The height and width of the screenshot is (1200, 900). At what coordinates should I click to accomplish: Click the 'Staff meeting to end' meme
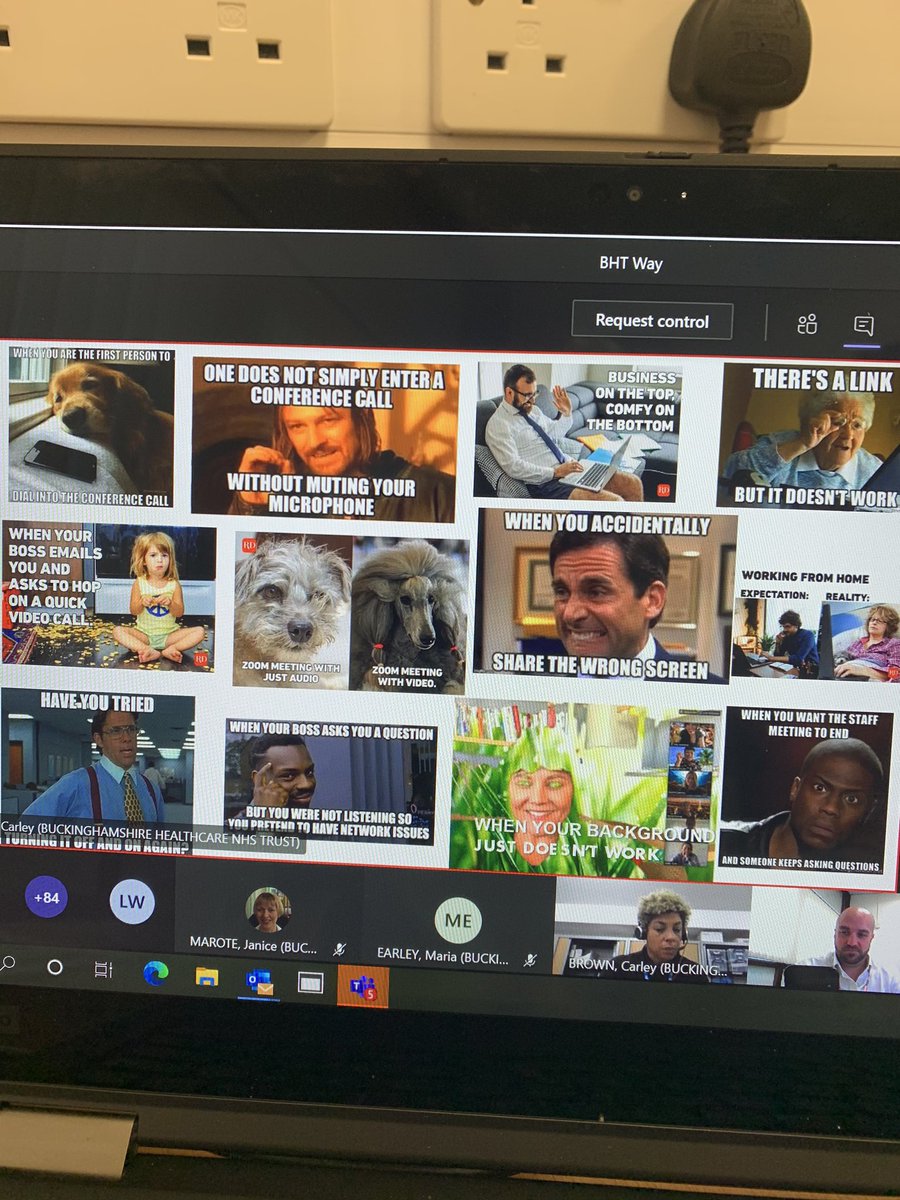click(805, 790)
